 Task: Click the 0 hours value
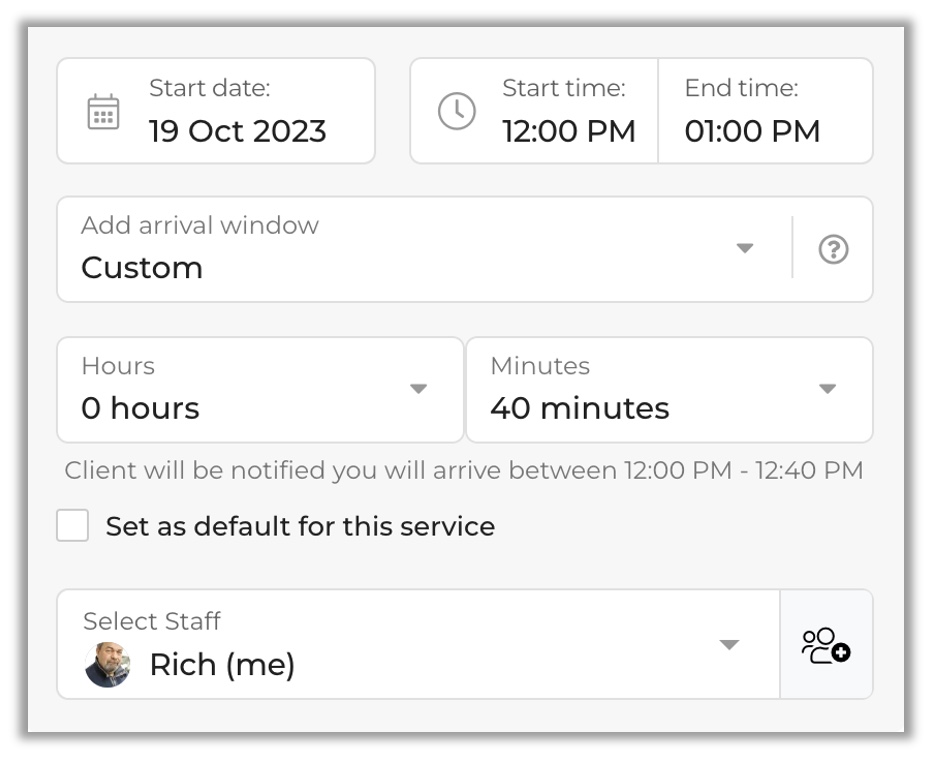140,408
